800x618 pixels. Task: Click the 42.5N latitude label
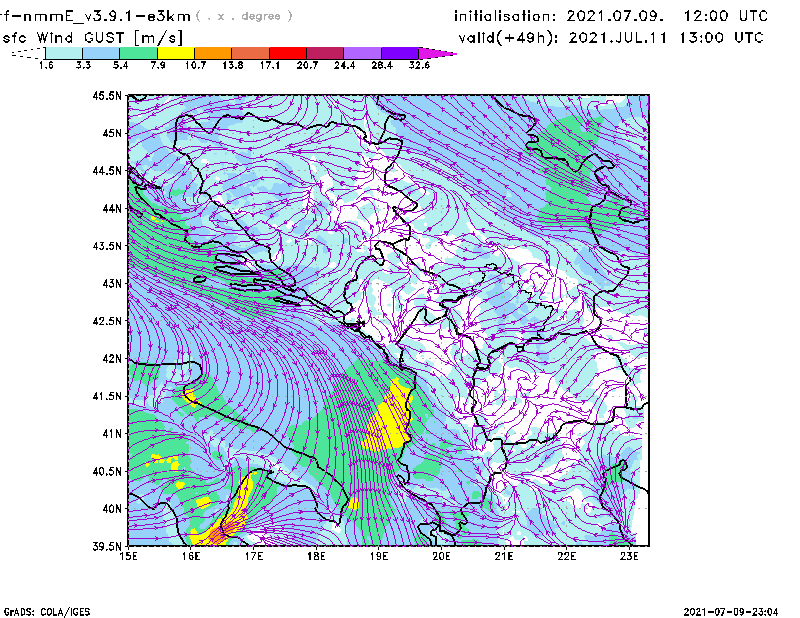tap(107, 321)
